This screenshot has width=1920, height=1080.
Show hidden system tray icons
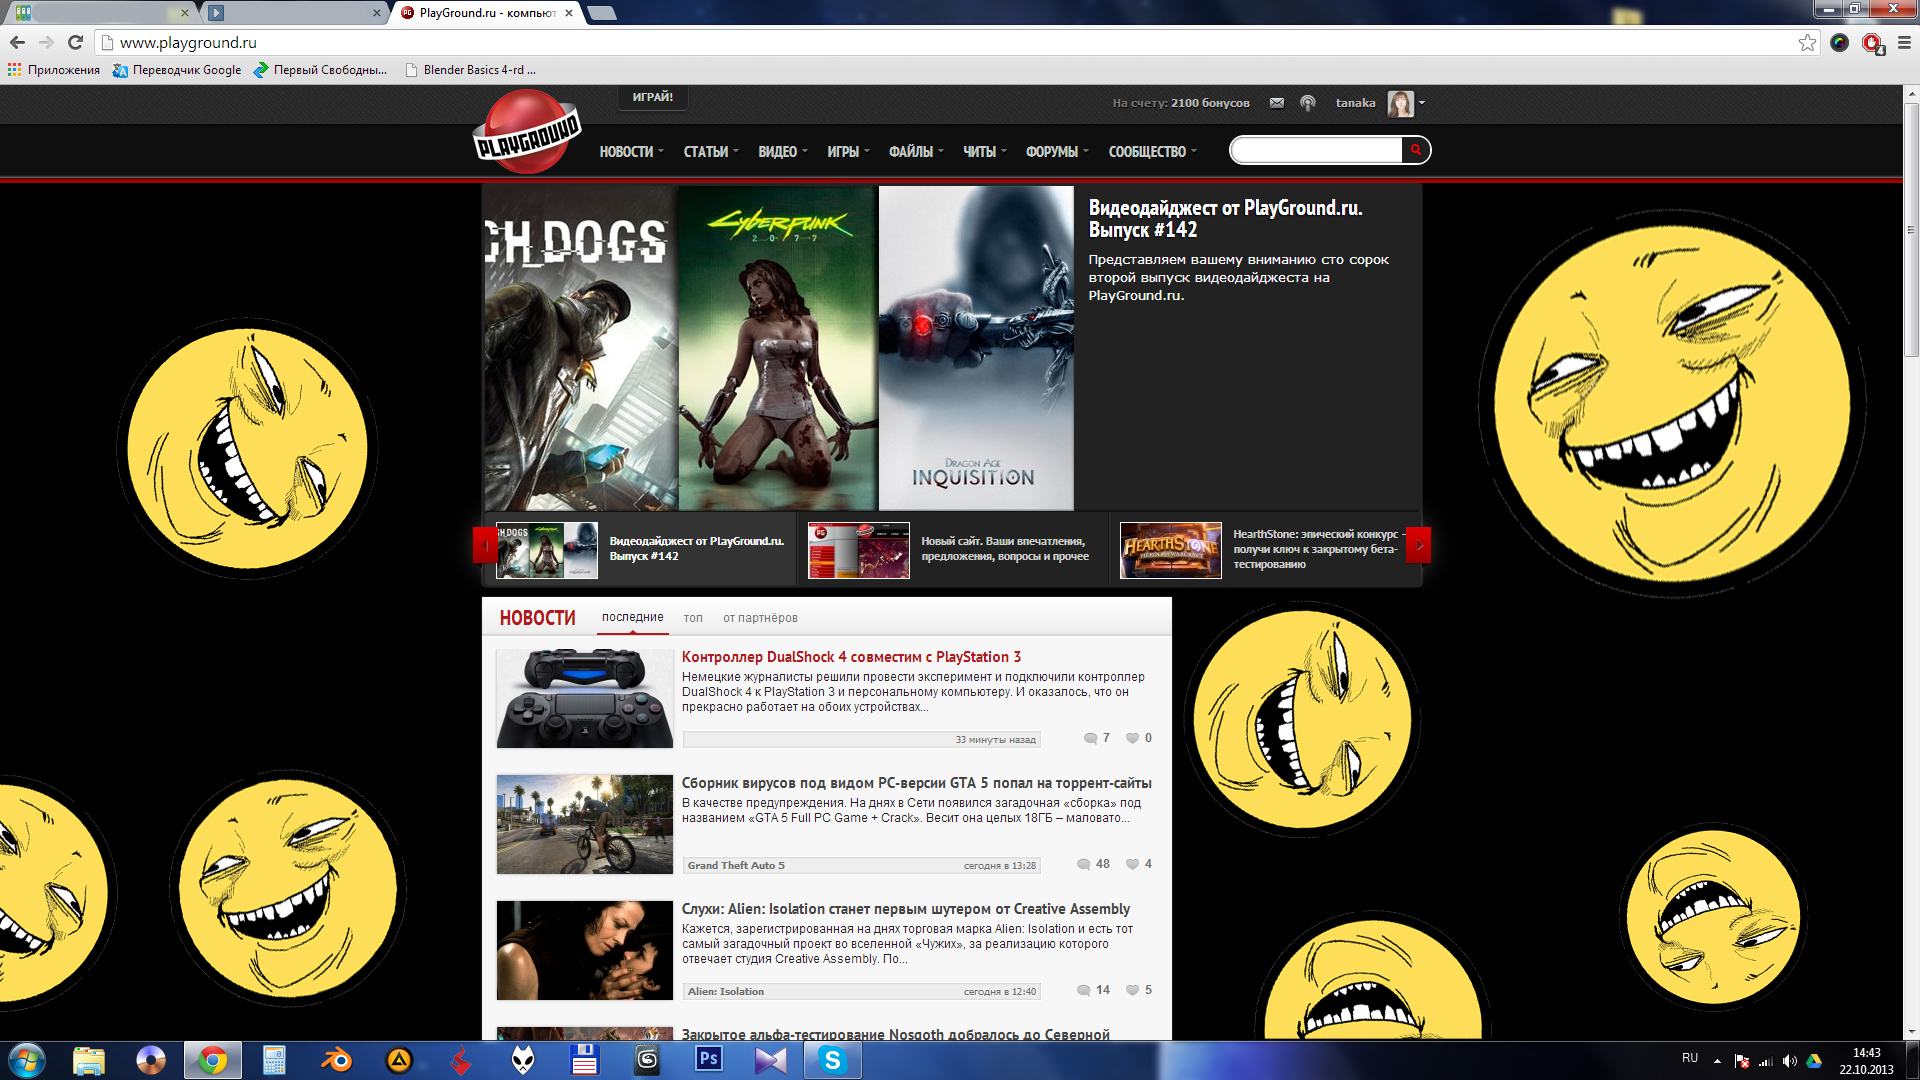pyautogui.click(x=1717, y=1061)
